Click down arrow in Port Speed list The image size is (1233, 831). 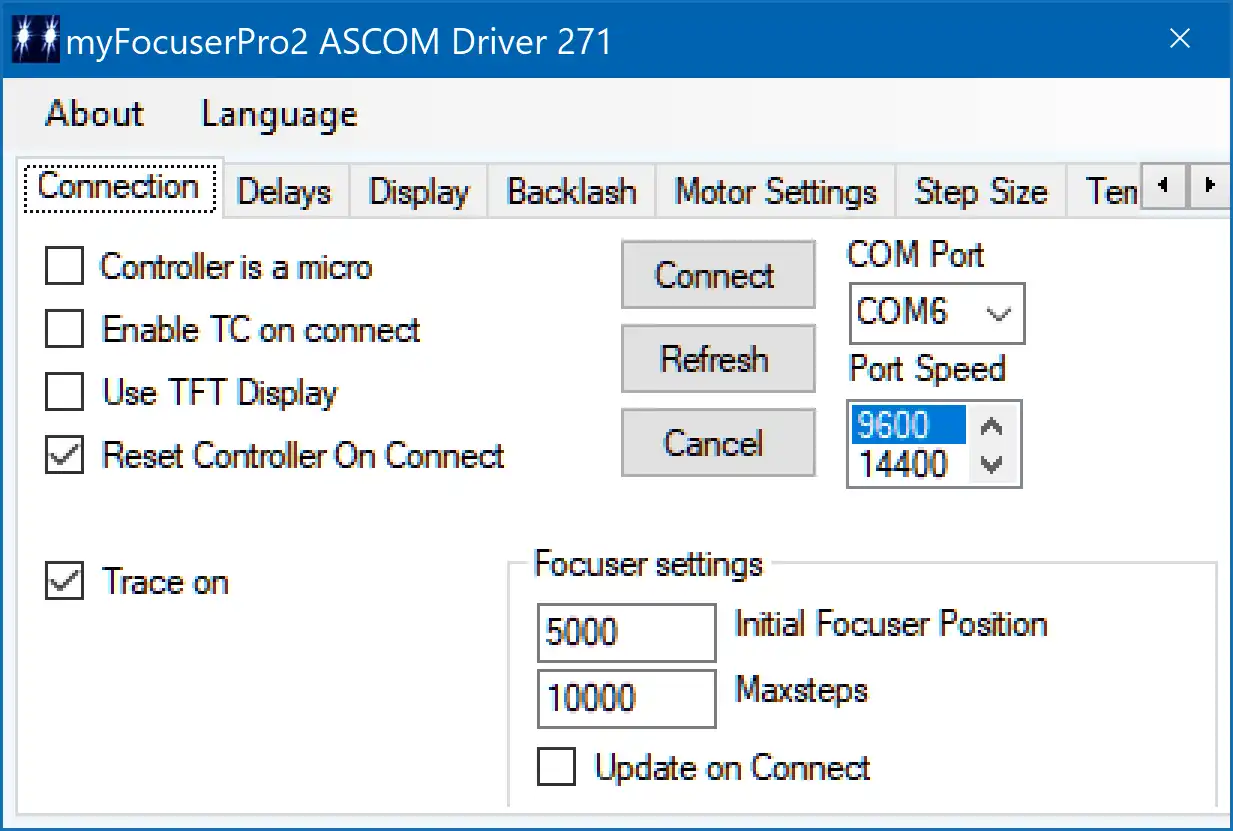(x=991, y=464)
